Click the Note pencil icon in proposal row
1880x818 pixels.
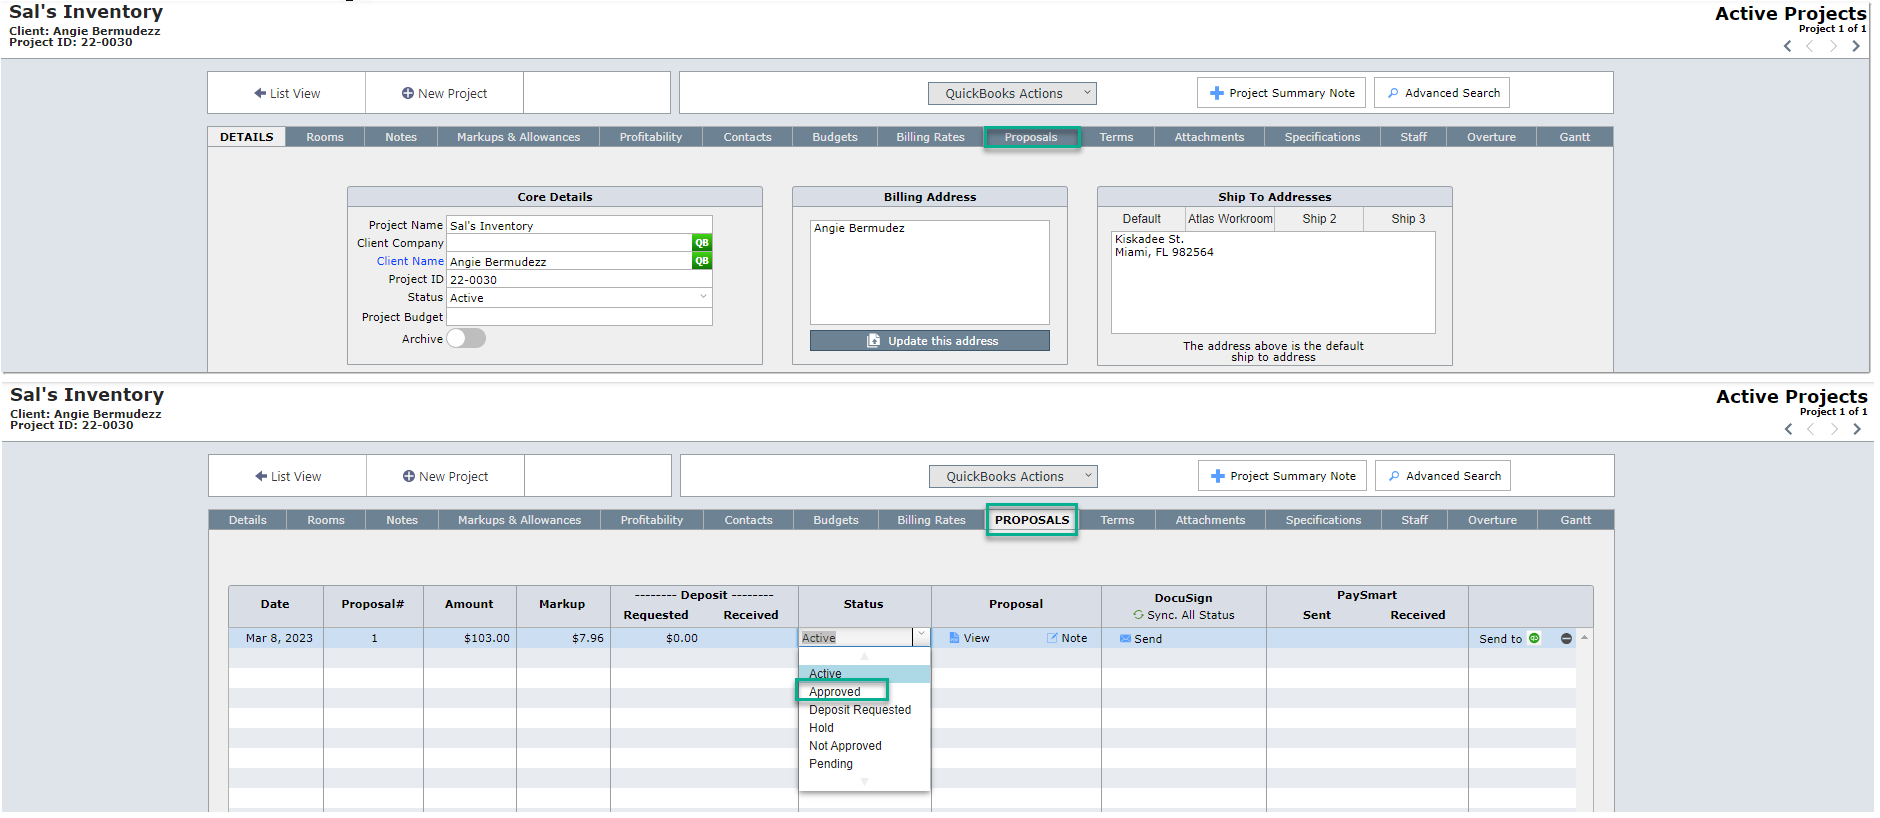[1052, 638]
